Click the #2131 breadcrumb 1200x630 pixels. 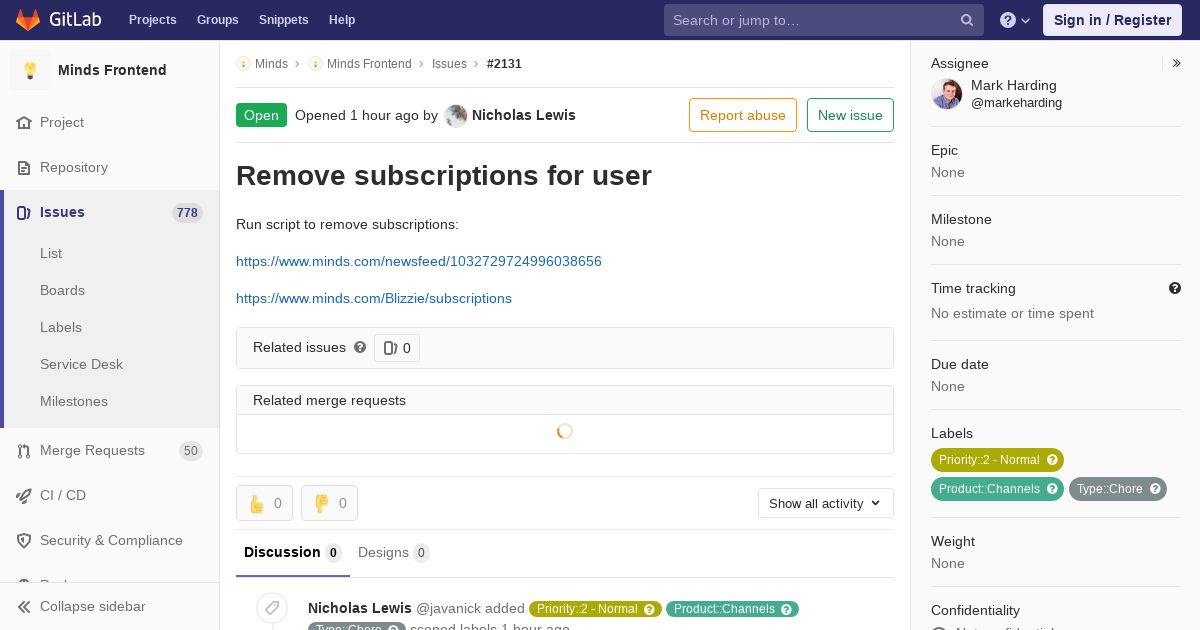[504, 63]
